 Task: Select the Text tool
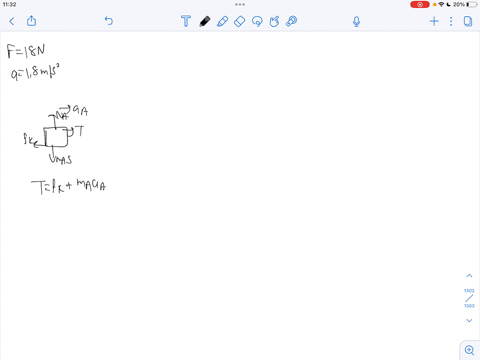(x=186, y=21)
